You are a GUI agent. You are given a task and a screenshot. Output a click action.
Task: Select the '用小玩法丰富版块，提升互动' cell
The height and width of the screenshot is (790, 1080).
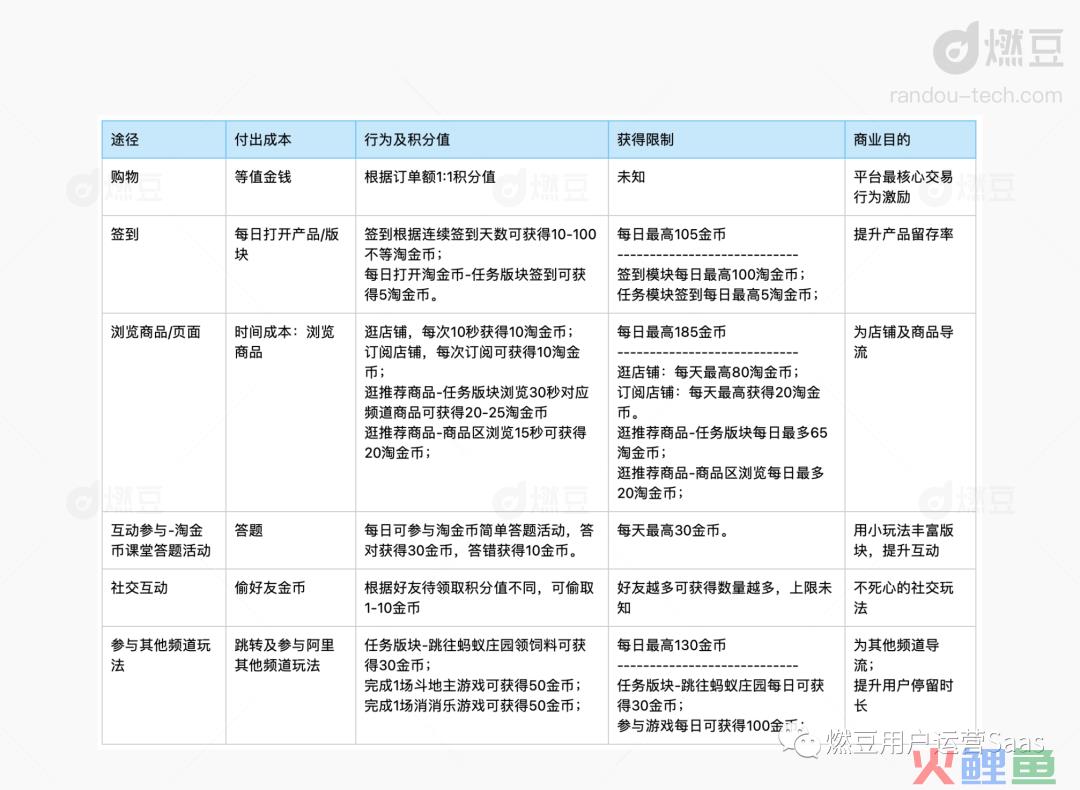pos(911,541)
